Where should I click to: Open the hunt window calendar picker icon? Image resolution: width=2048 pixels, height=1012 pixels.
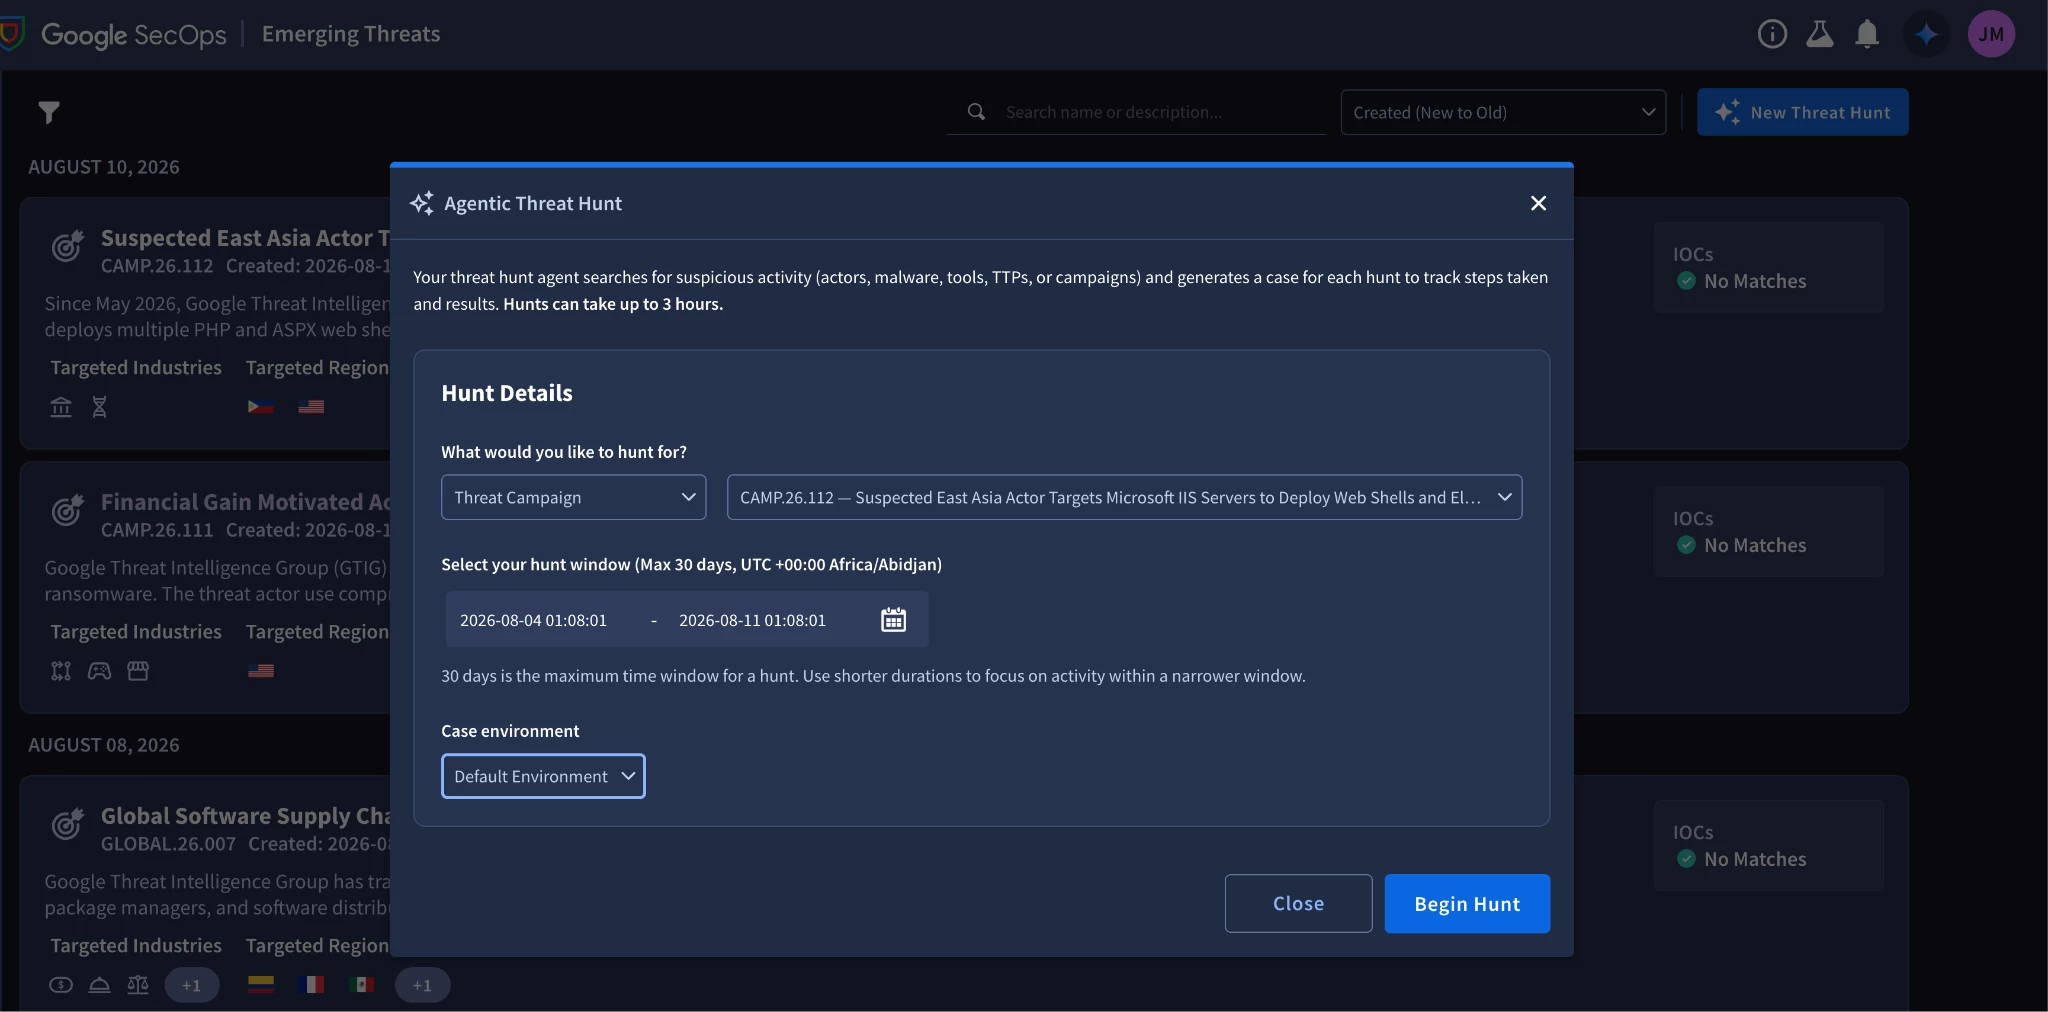(893, 620)
